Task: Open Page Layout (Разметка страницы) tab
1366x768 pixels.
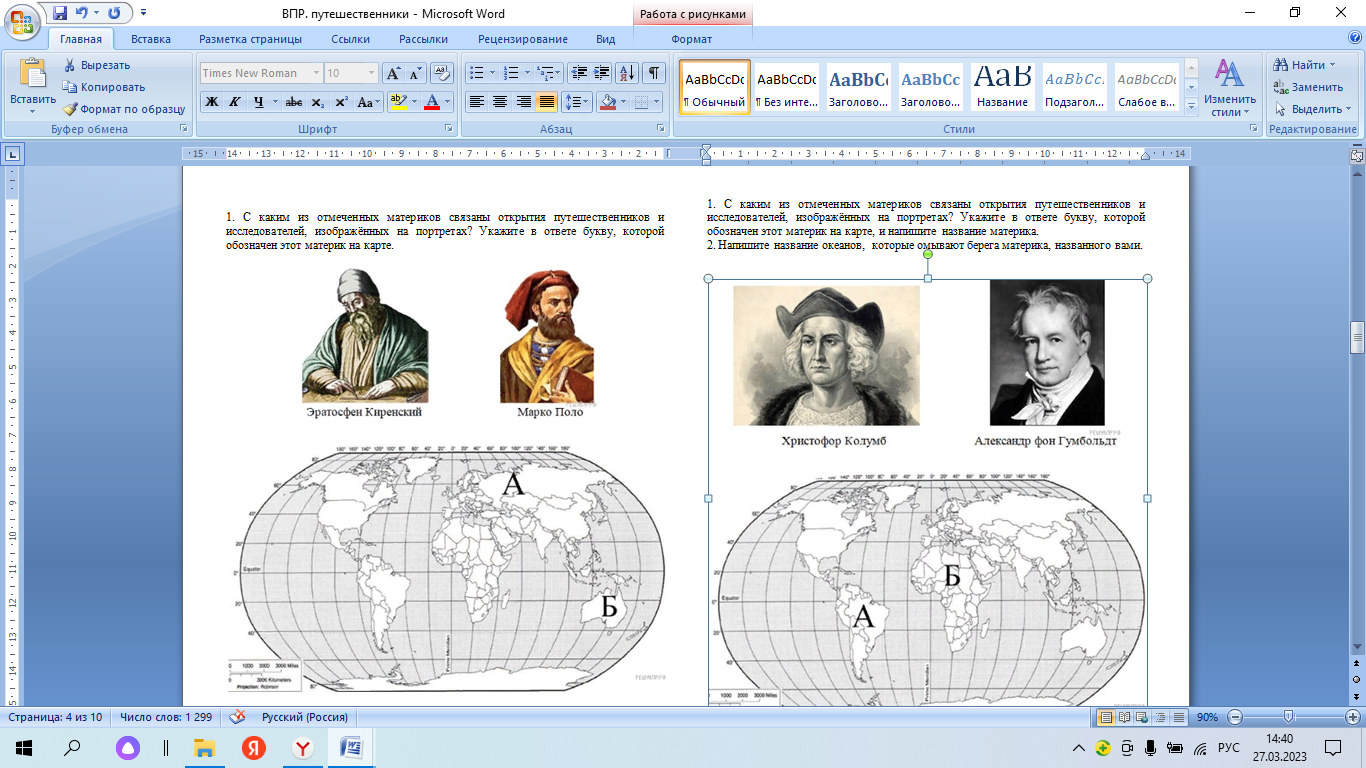Action: point(250,39)
